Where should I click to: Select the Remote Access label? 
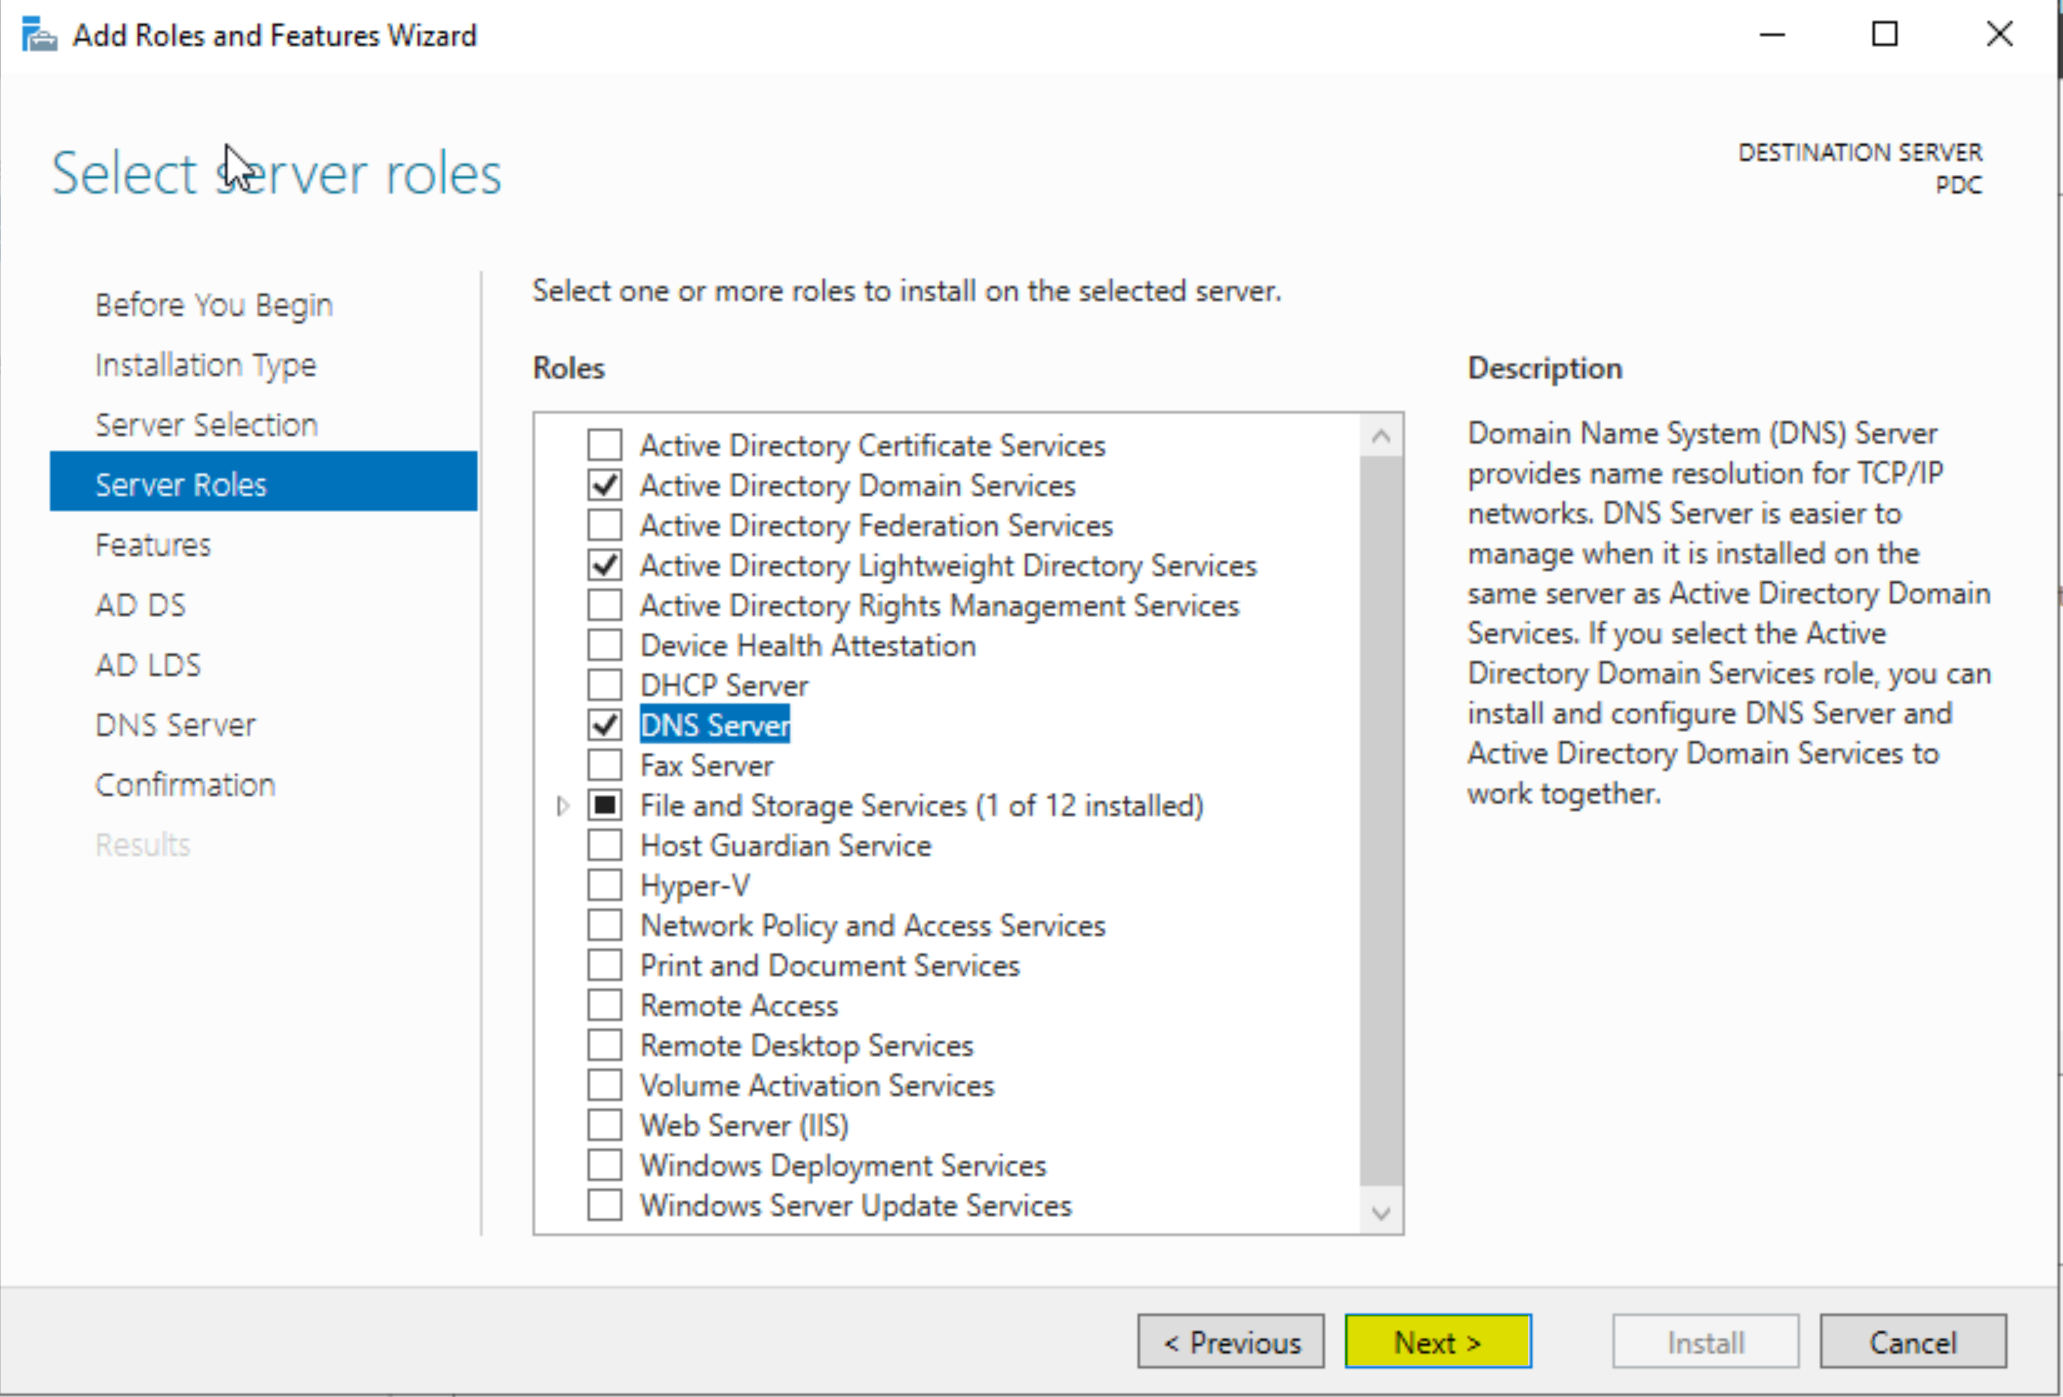click(739, 1005)
